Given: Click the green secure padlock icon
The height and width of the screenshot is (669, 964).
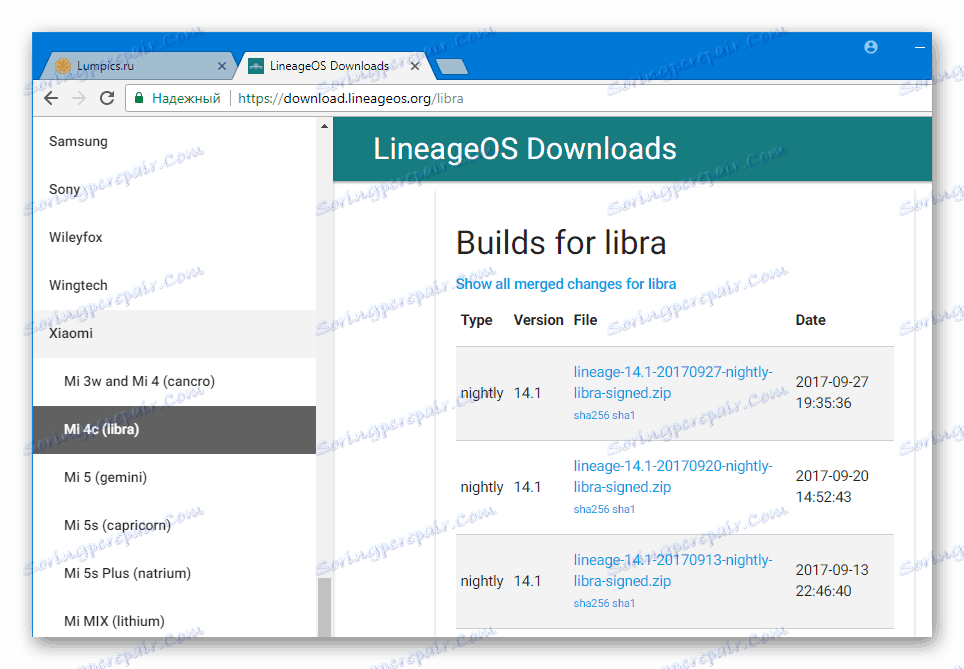Looking at the screenshot, I should (139, 98).
